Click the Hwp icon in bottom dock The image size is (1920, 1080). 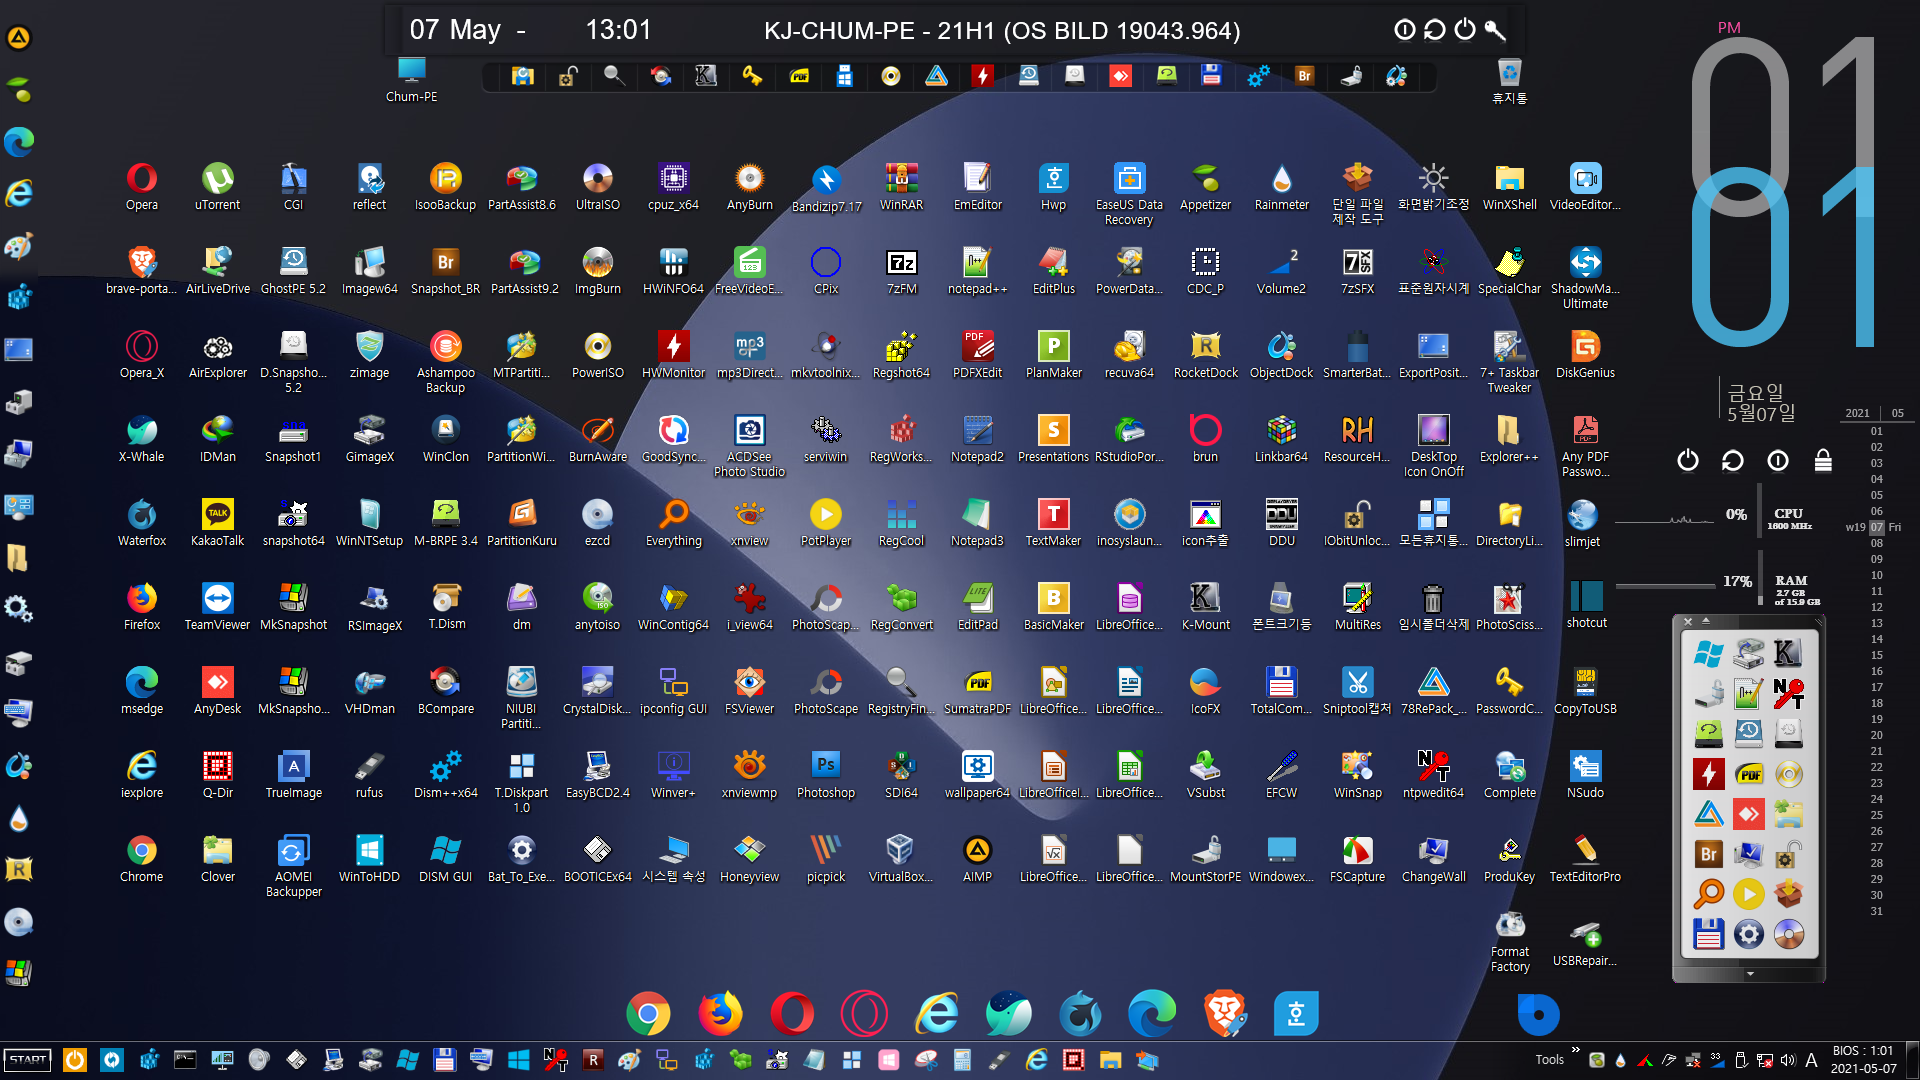[1296, 1013]
